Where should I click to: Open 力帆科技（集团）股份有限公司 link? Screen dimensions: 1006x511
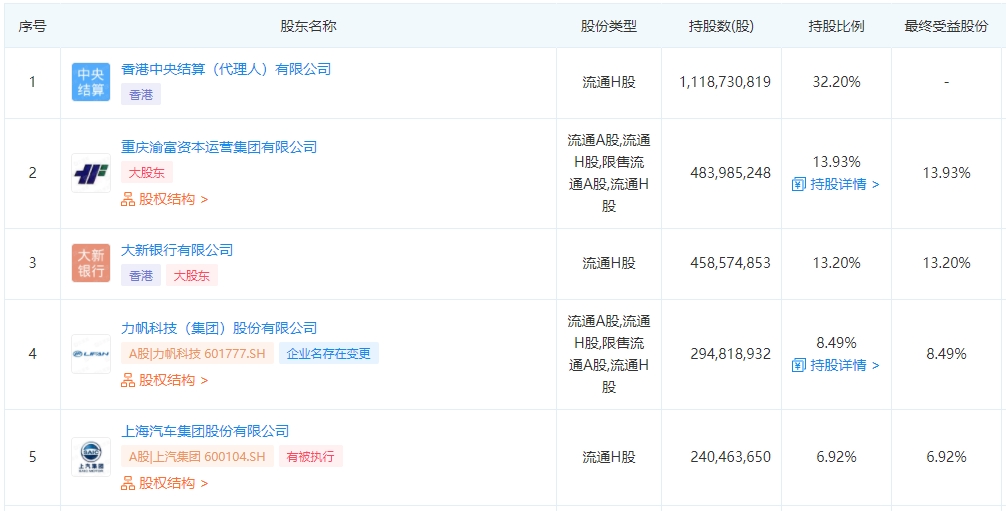[219, 328]
